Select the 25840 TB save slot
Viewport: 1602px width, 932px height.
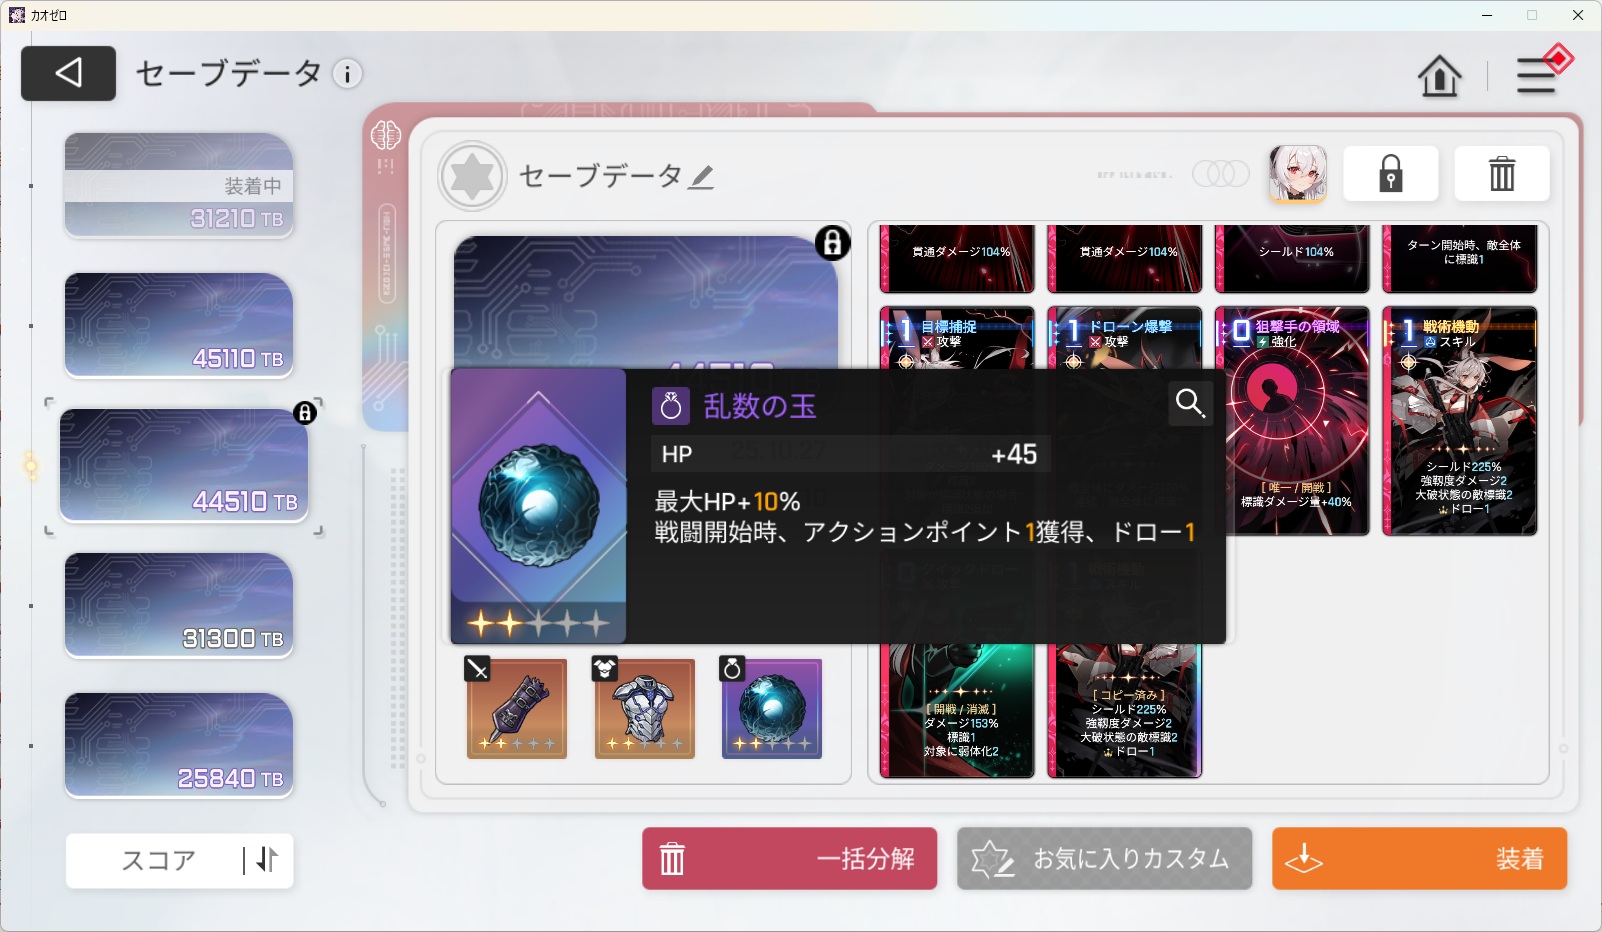(x=179, y=745)
